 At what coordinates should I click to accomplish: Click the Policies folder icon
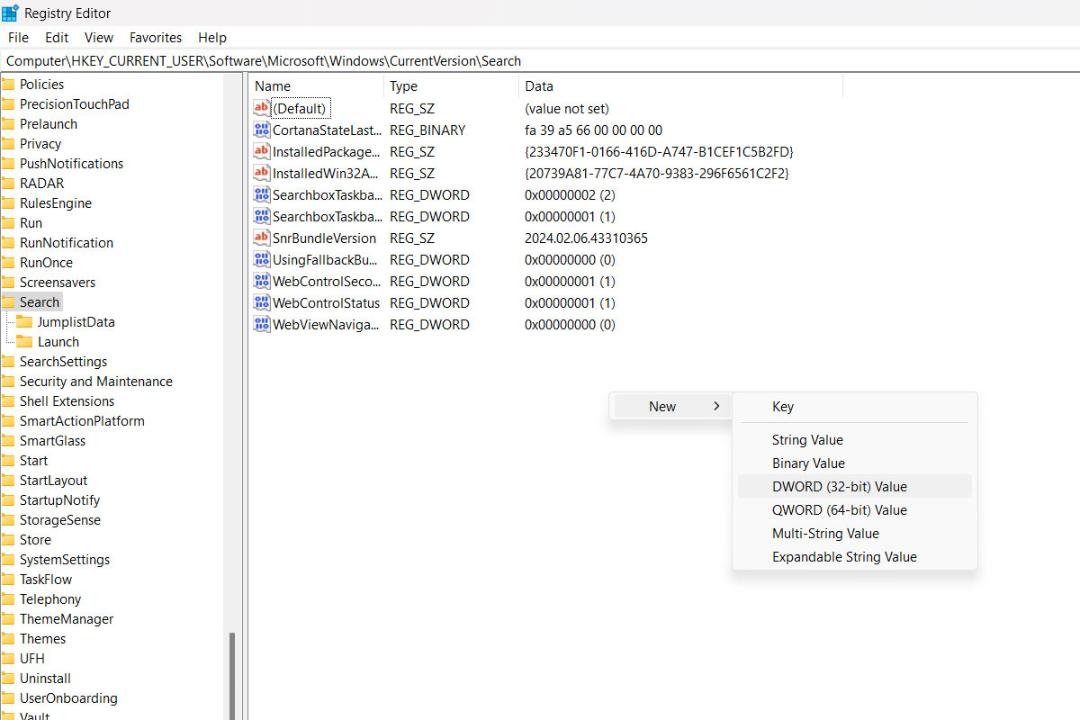coord(8,84)
